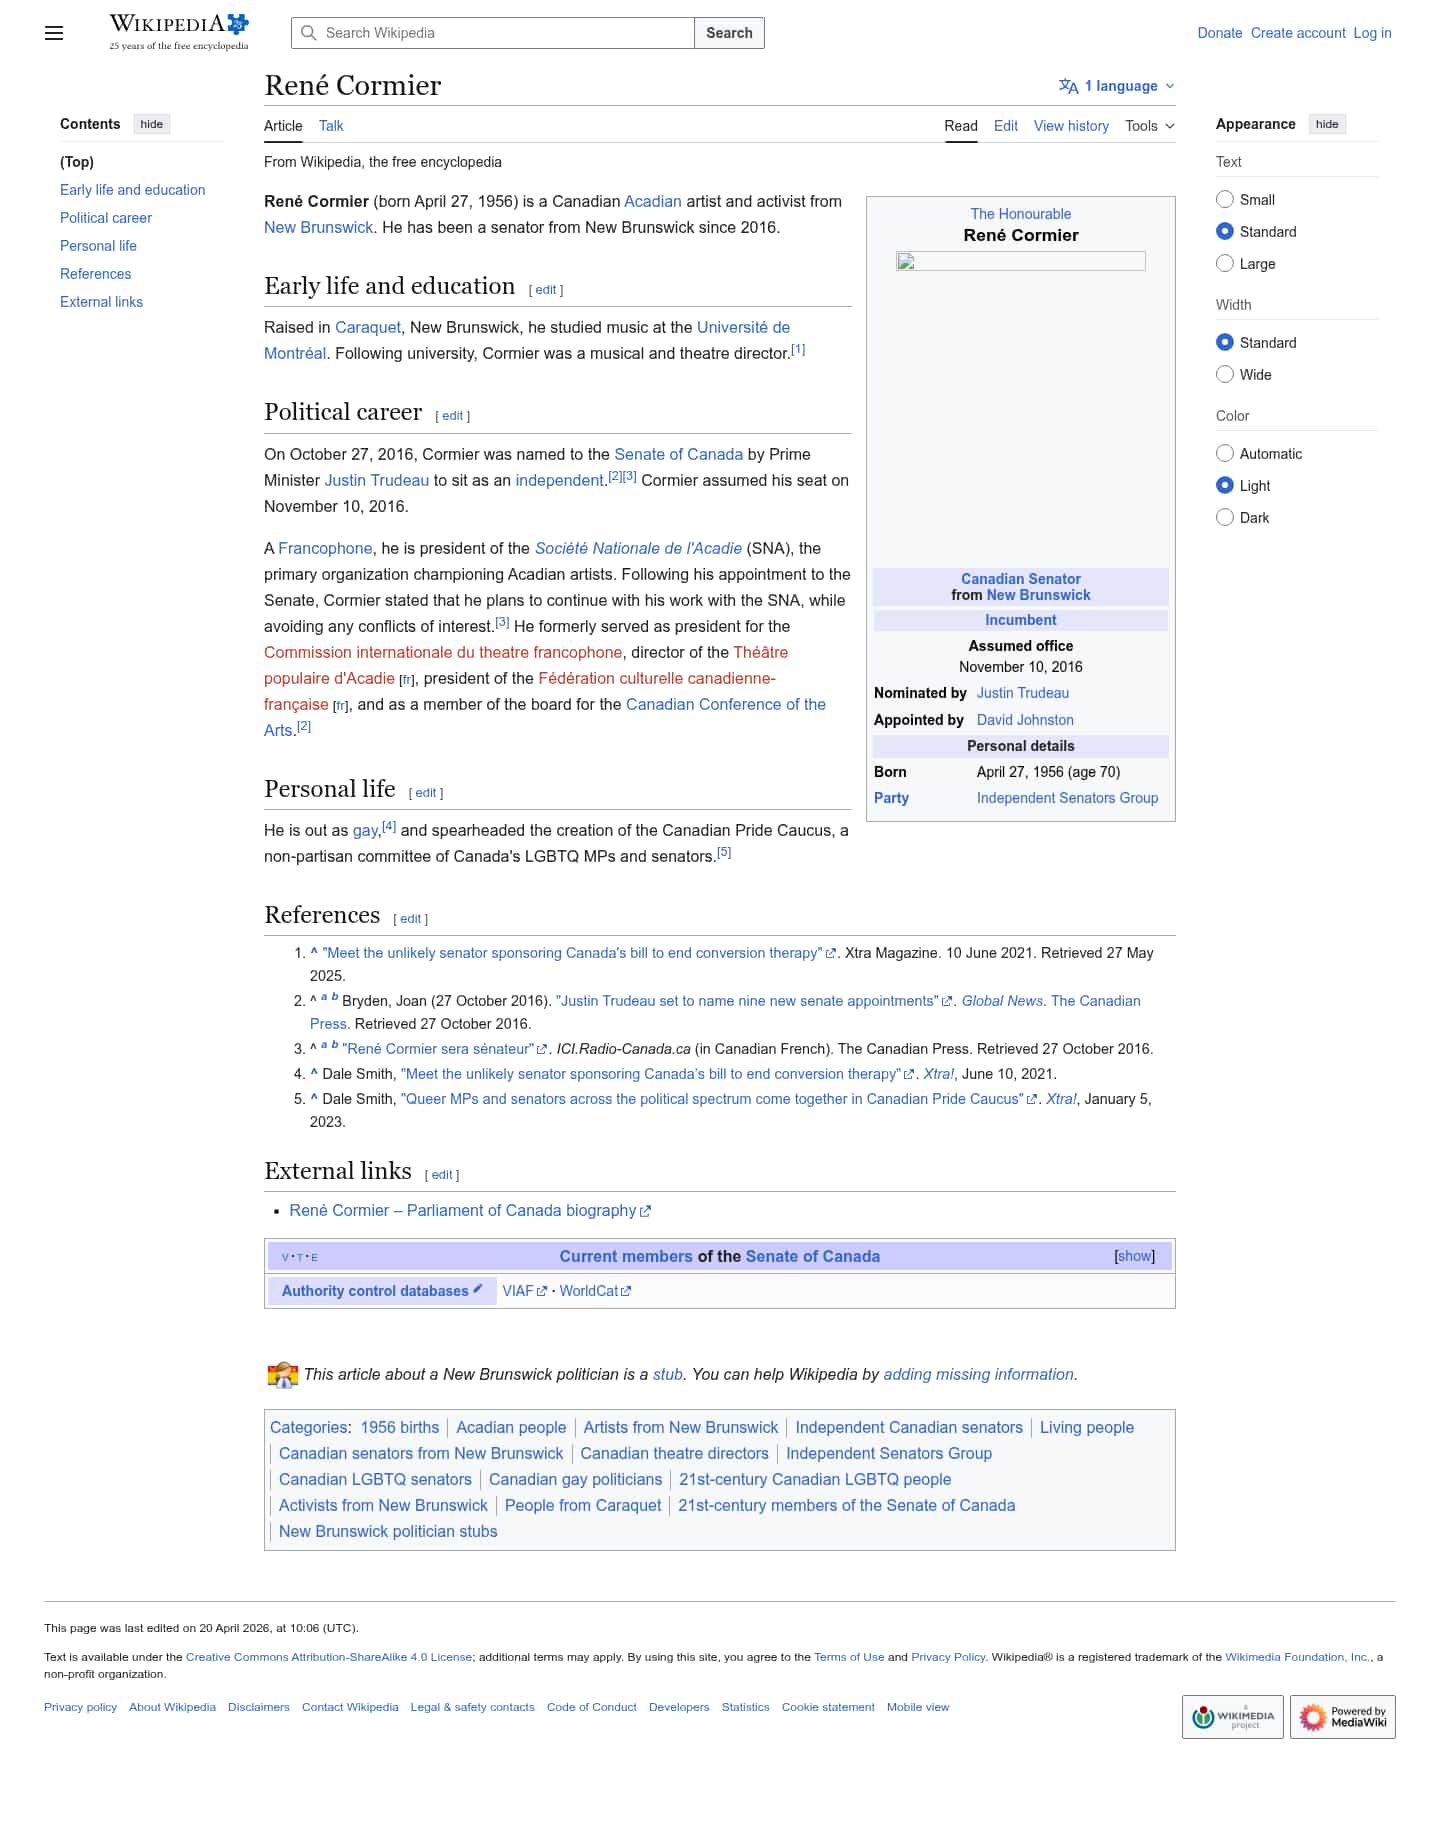
Task: Open the WorldCat authority link
Action: coord(595,1291)
